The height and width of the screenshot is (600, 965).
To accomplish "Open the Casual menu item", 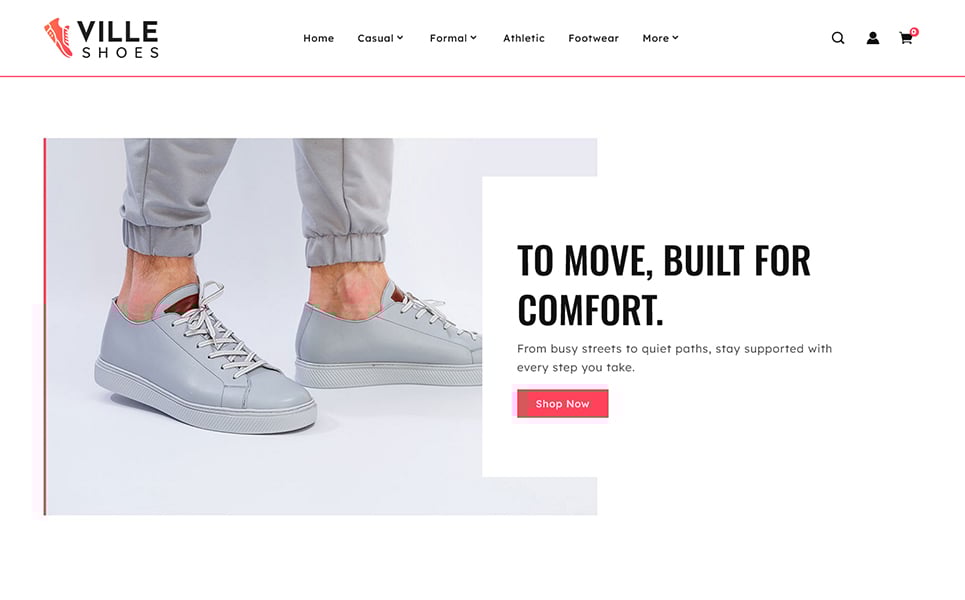I will [375, 38].
